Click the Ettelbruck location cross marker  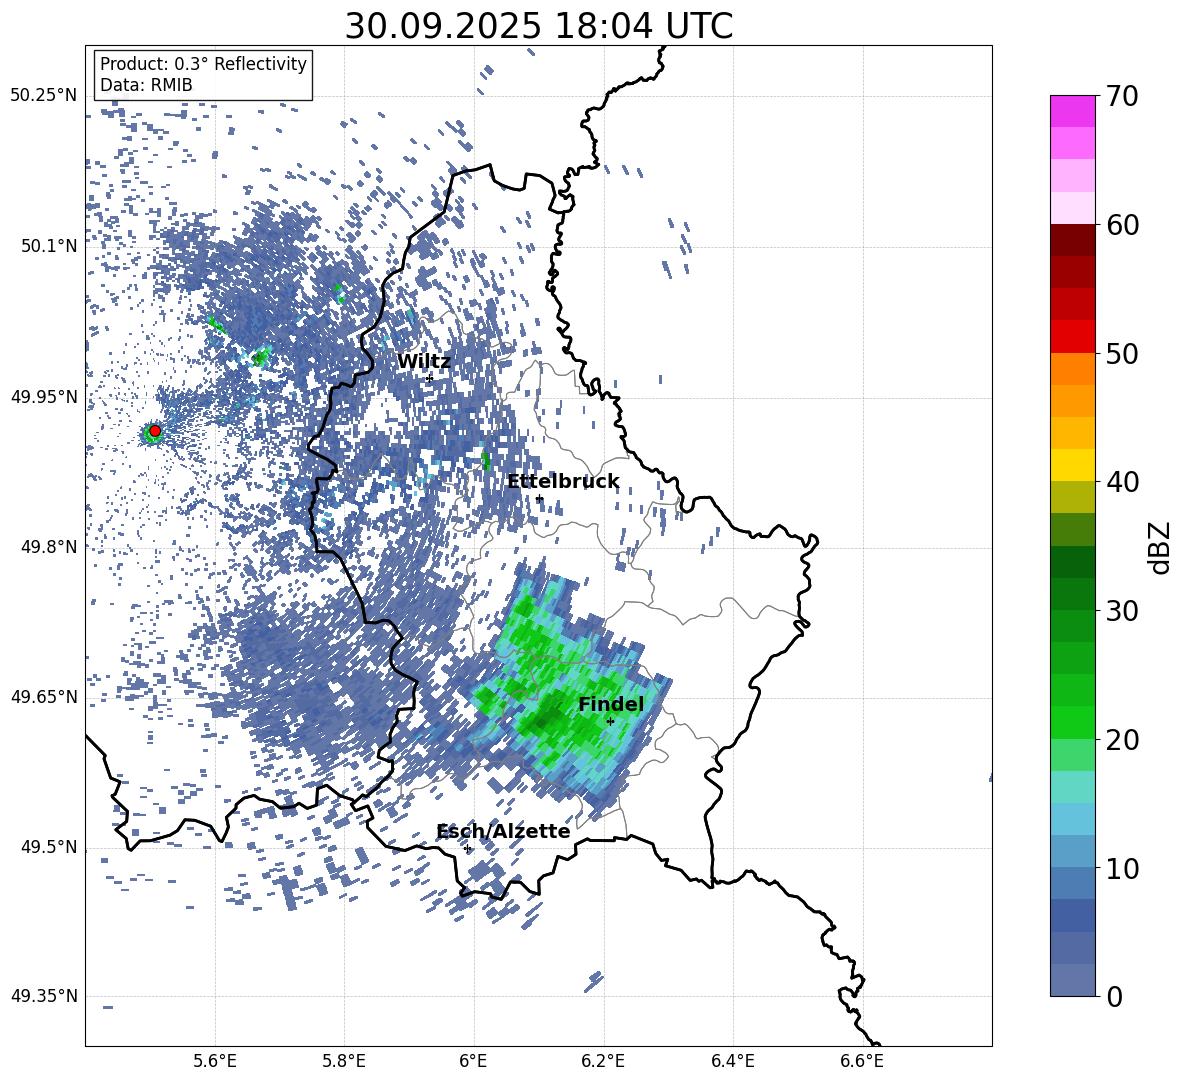pyautogui.click(x=538, y=498)
